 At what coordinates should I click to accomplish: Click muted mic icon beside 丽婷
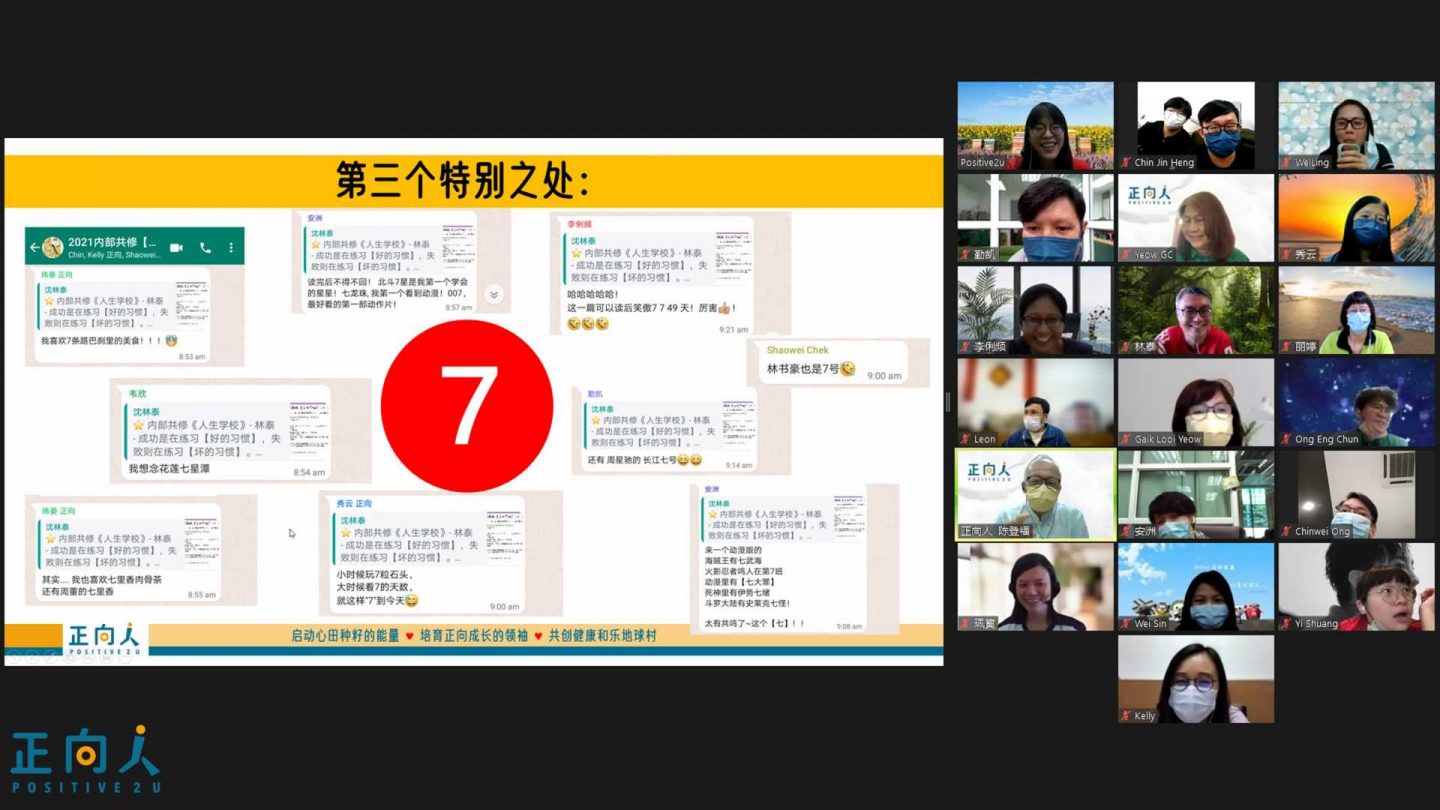click(1287, 347)
